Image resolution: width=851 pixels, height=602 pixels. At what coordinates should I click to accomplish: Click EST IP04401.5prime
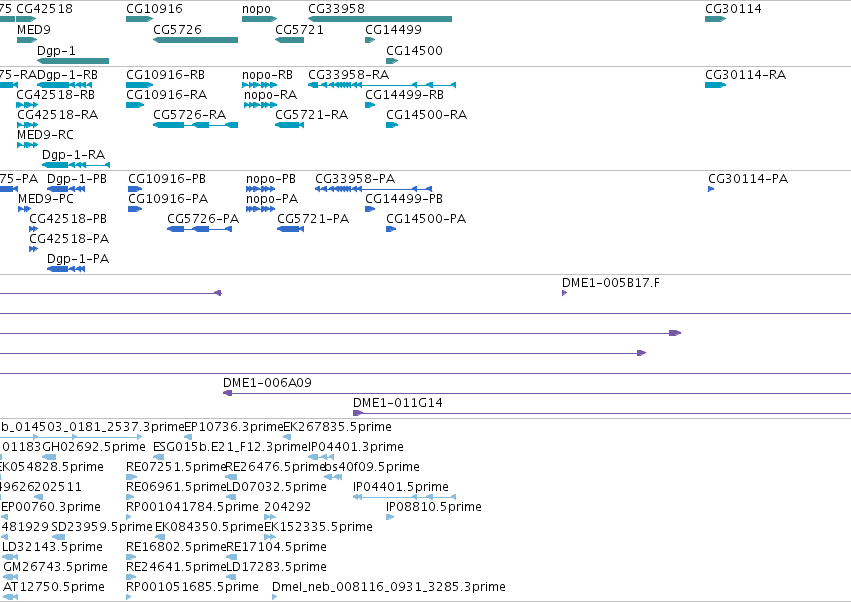pyautogui.click(x=404, y=497)
